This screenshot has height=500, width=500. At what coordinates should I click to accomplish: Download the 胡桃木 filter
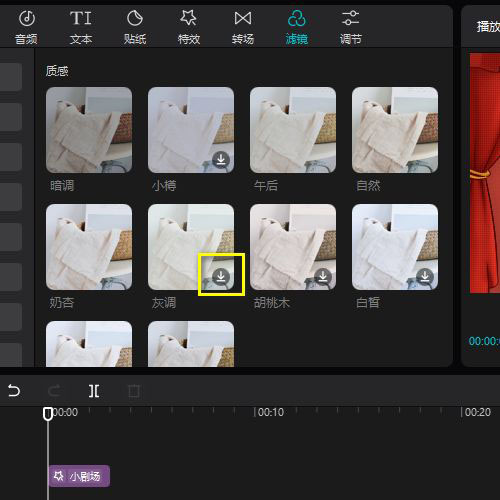[x=323, y=276]
